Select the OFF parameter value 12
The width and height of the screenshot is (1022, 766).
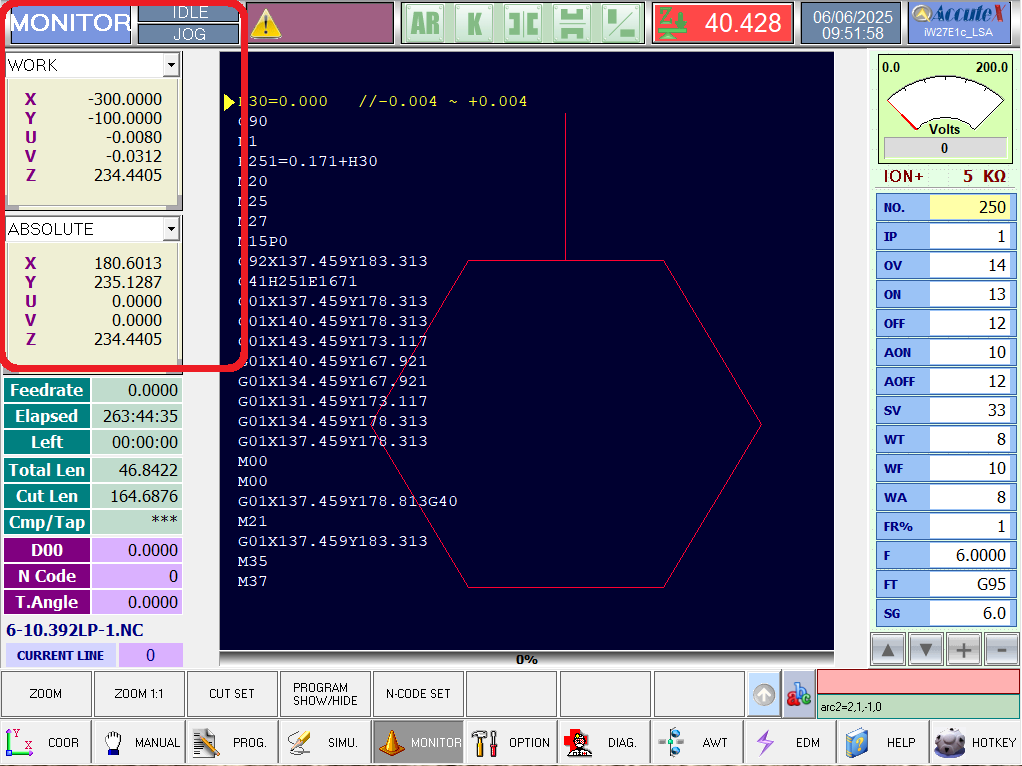tap(969, 323)
